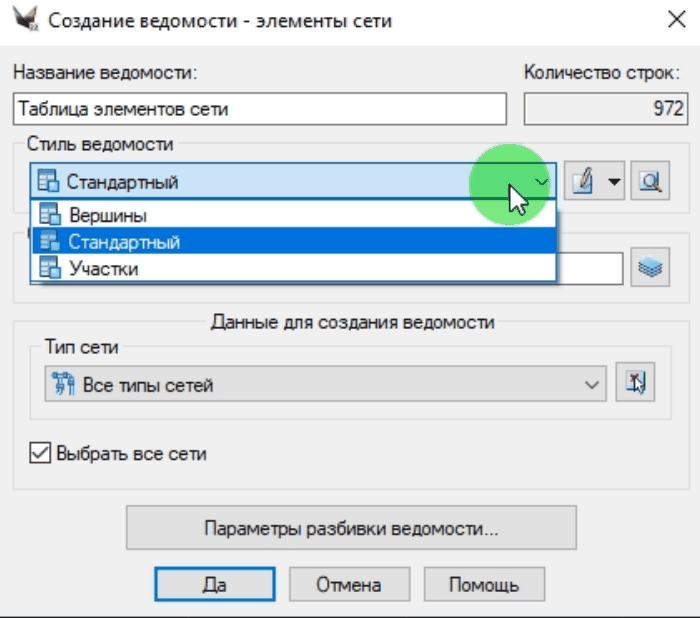The width and height of the screenshot is (700, 618).
Task: Click Параметры разбивки ведомости button
Action: (351, 528)
